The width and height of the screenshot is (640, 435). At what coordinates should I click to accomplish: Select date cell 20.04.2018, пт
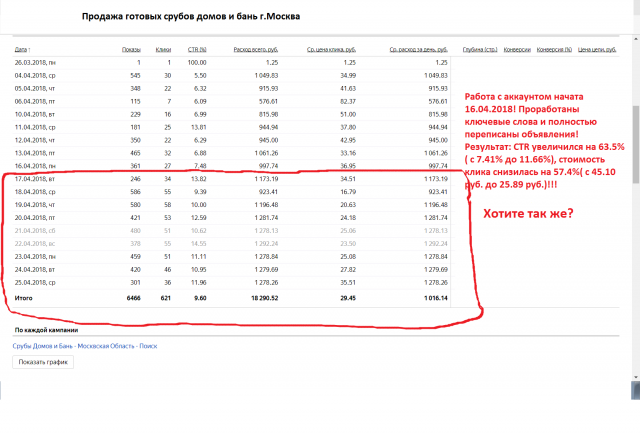point(35,218)
